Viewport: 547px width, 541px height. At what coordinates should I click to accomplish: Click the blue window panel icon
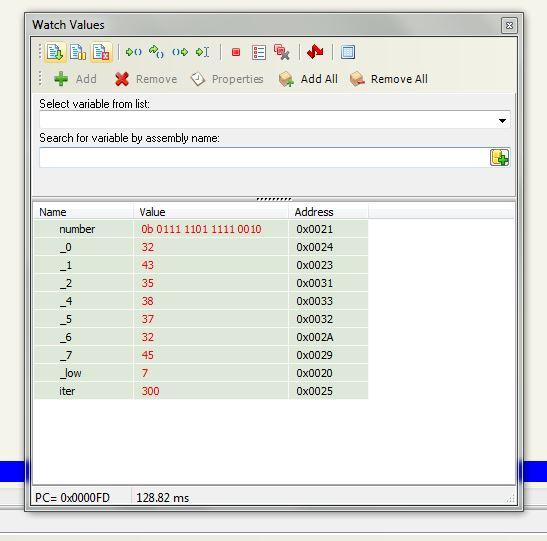pyautogui.click(x=347, y=52)
